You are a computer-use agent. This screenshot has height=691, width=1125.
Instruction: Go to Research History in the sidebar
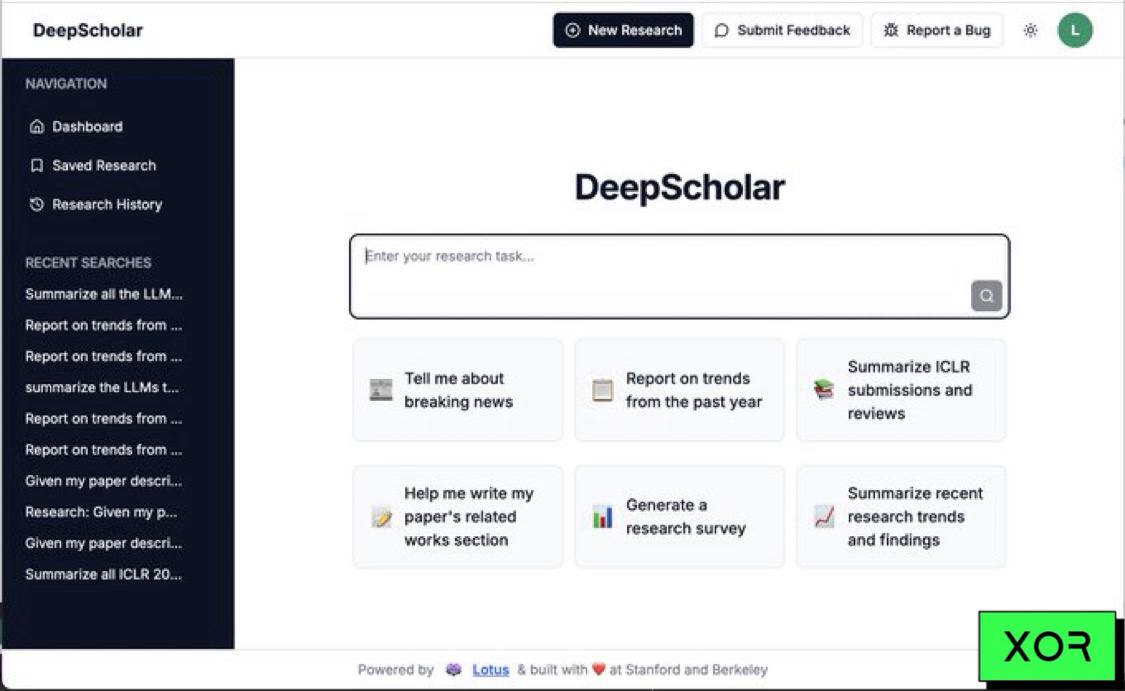click(x=106, y=205)
